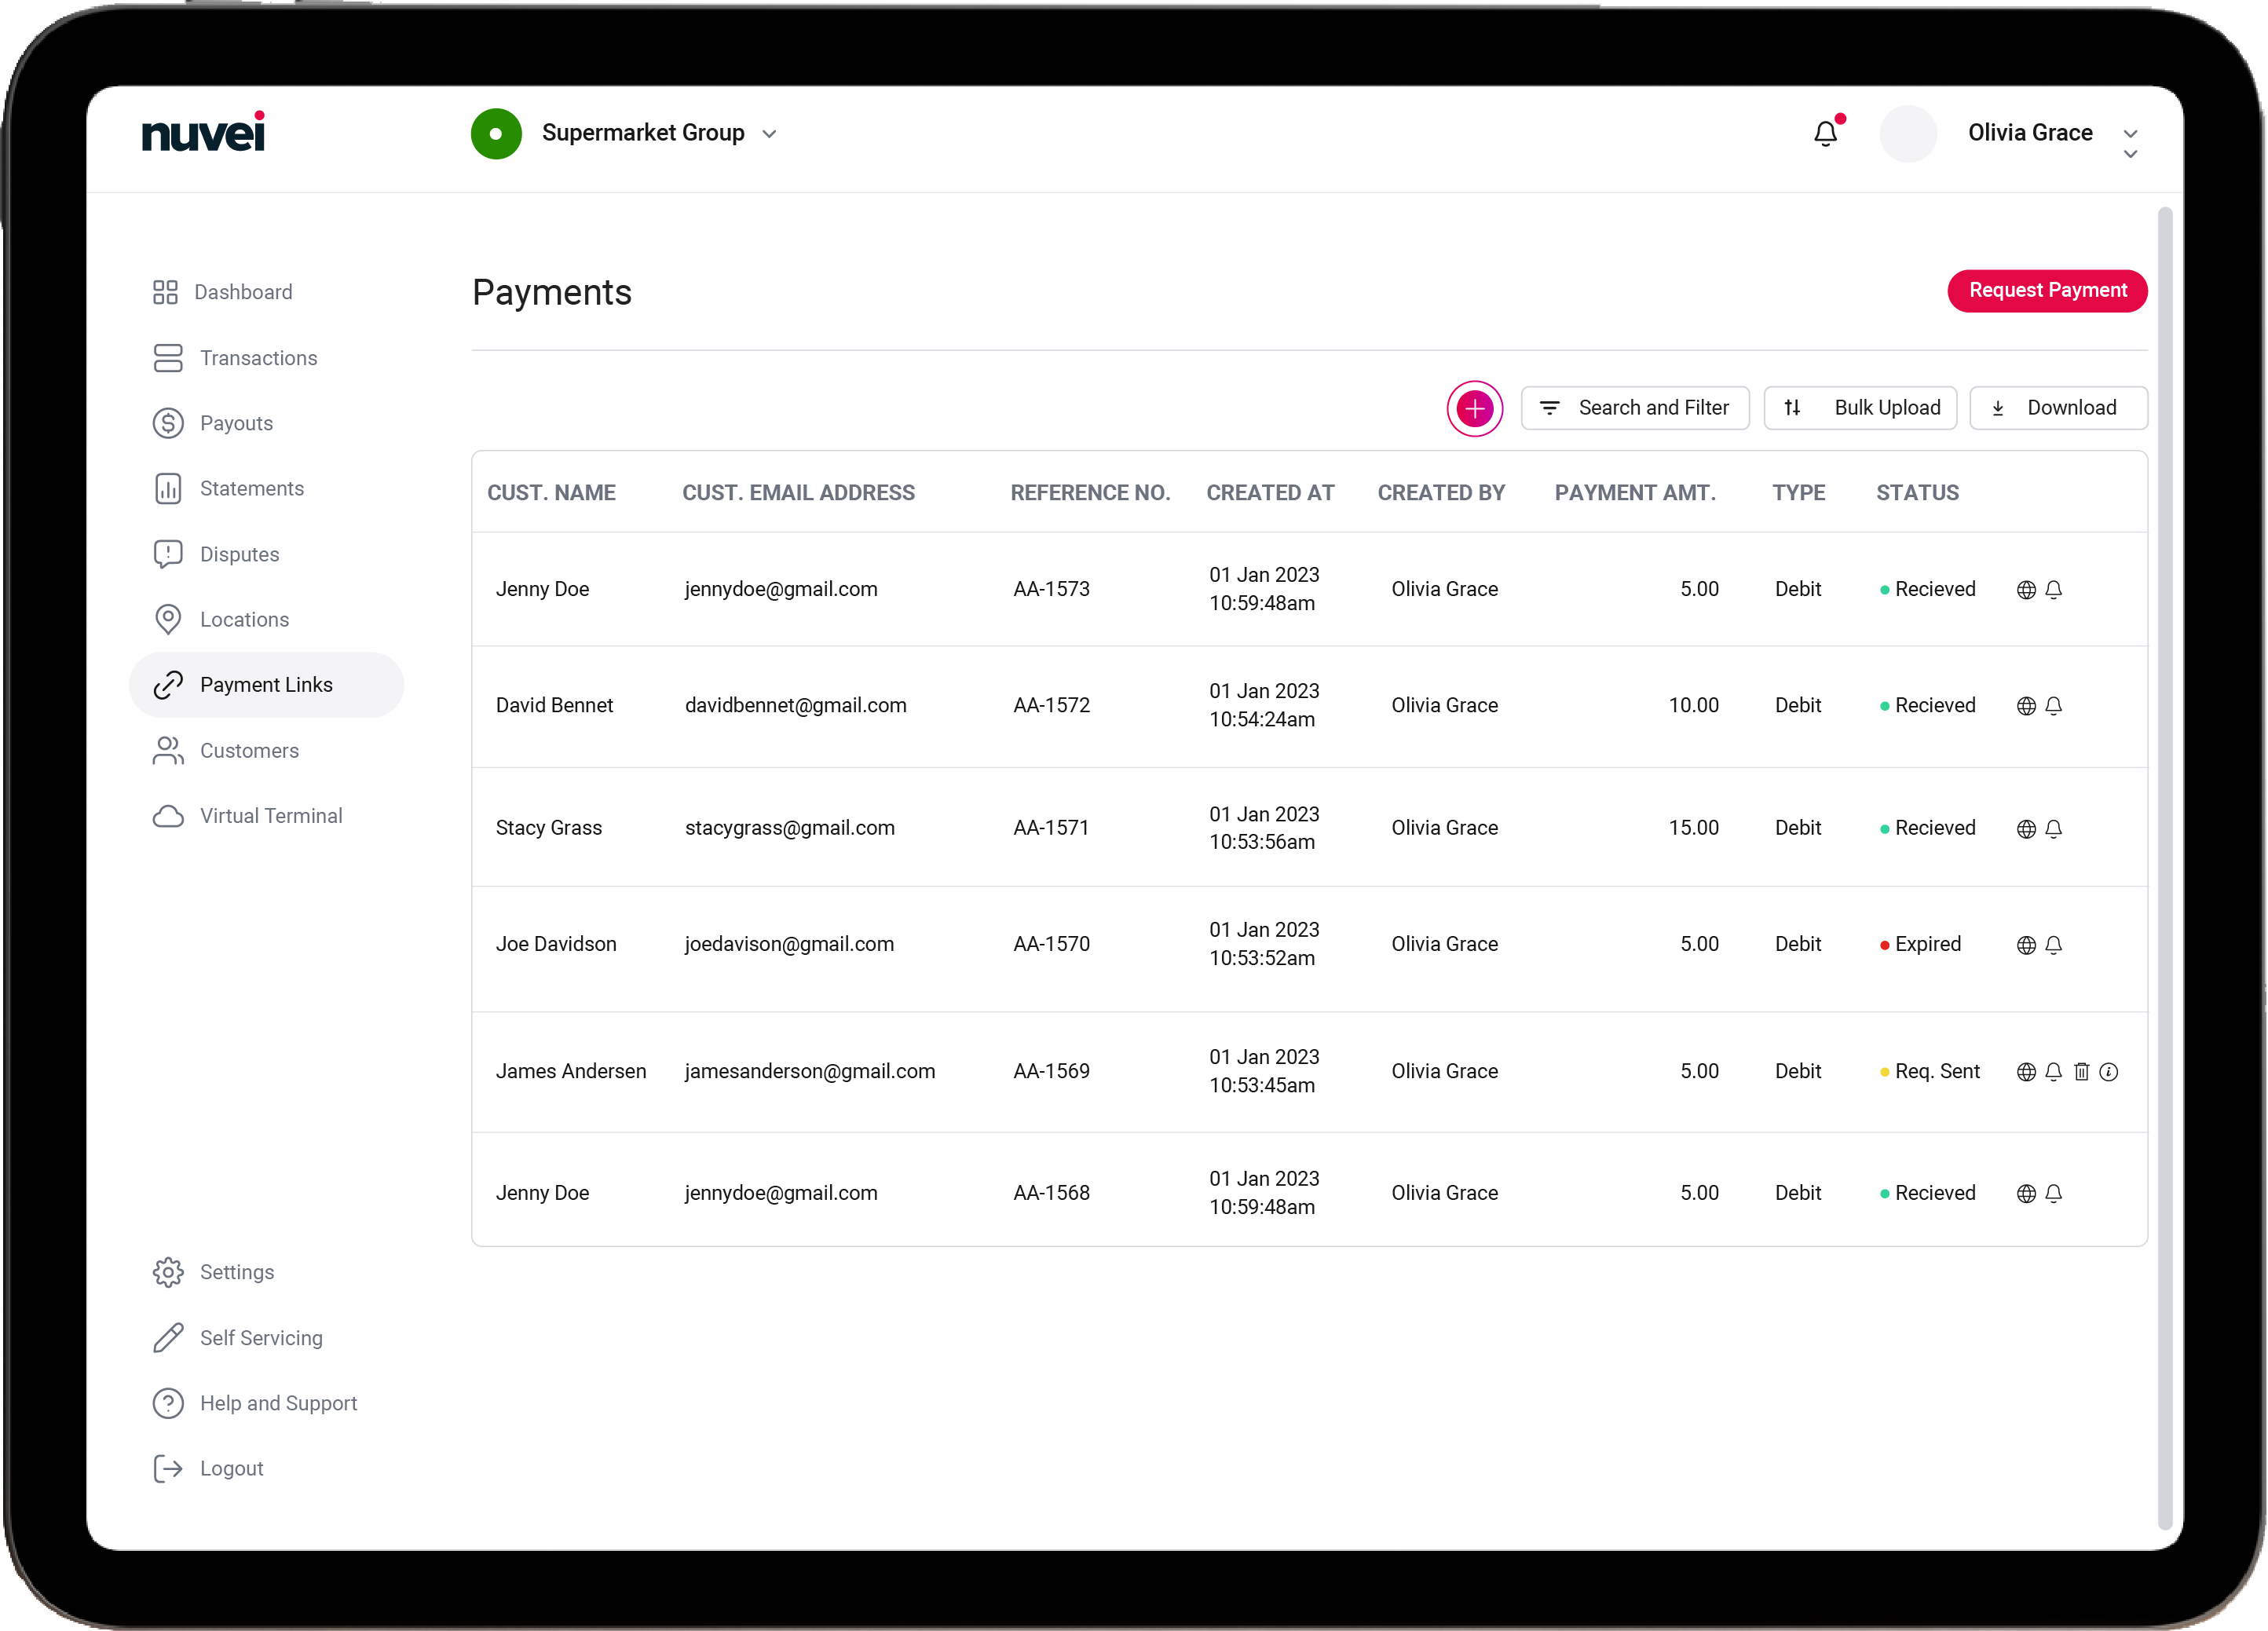Sort by PAYMENT AMT. column header
Viewport: 2268px width, 1631px height.
point(1635,493)
